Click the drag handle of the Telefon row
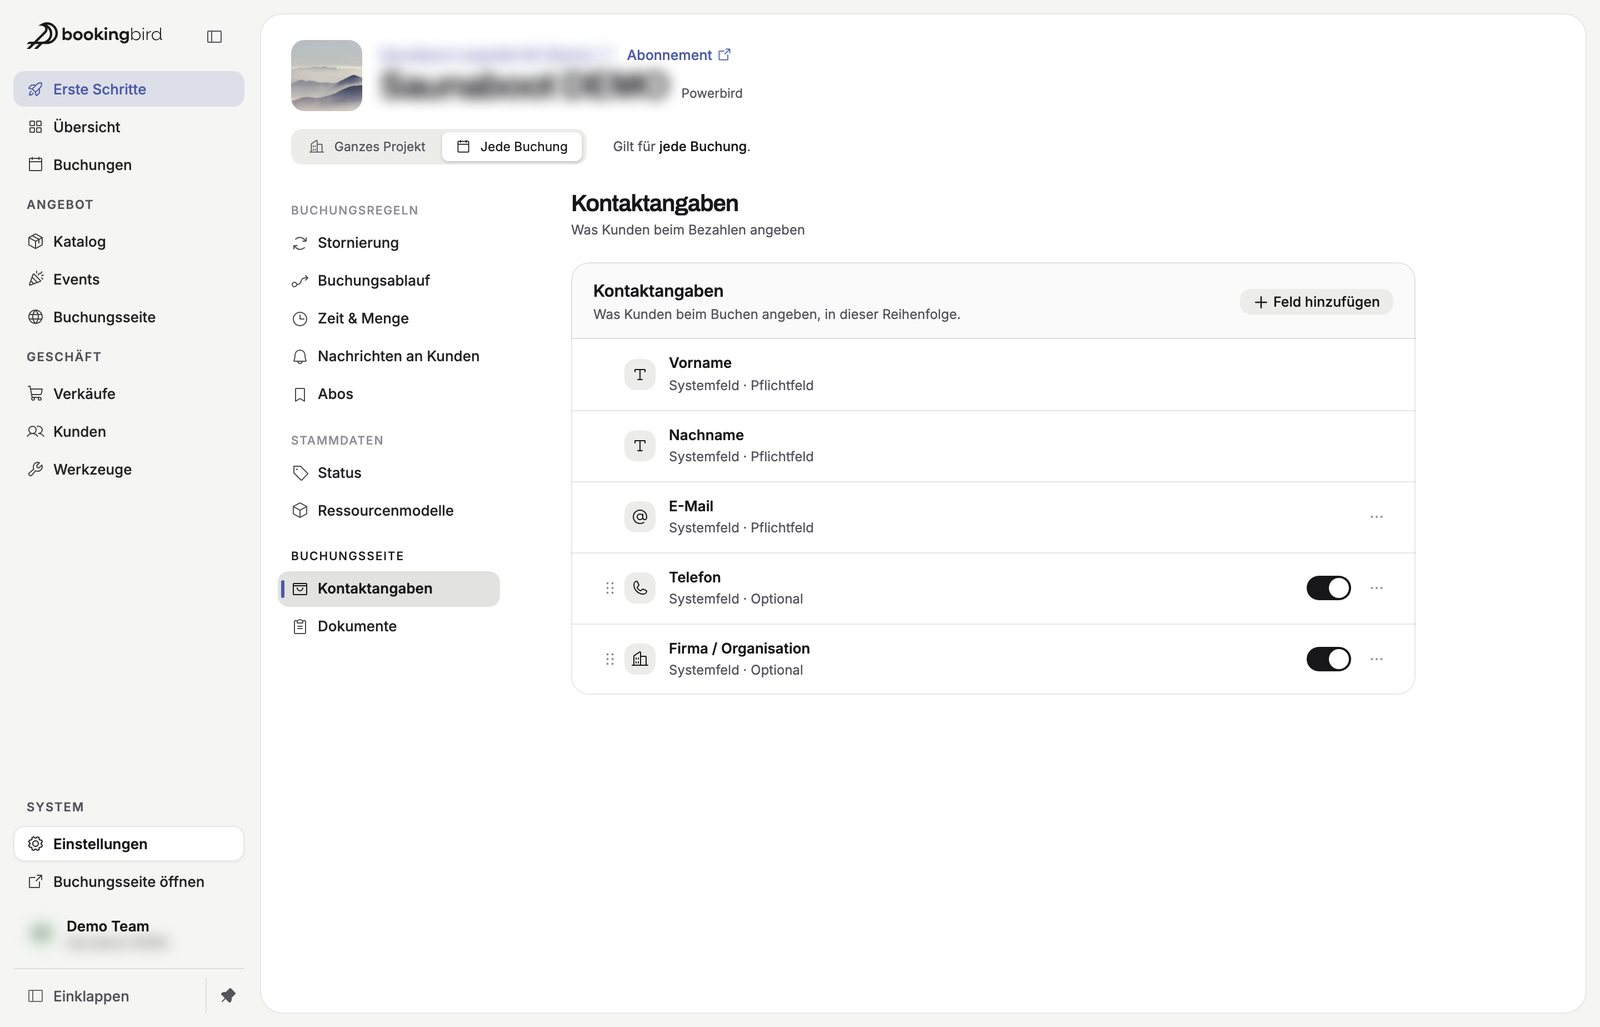This screenshot has width=1600, height=1027. pyautogui.click(x=610, y=588)
